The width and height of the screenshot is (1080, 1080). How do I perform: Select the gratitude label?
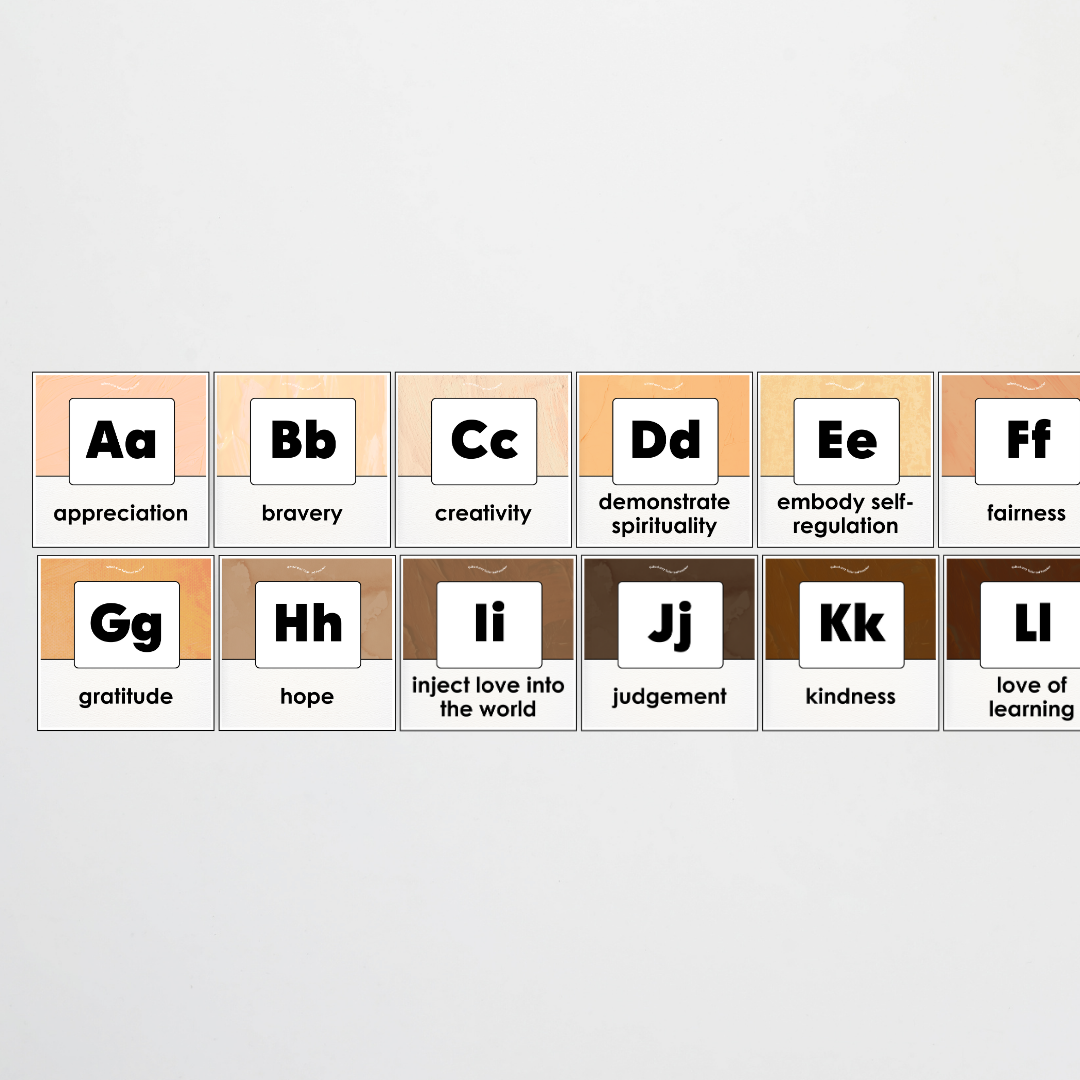click(126, 696)
